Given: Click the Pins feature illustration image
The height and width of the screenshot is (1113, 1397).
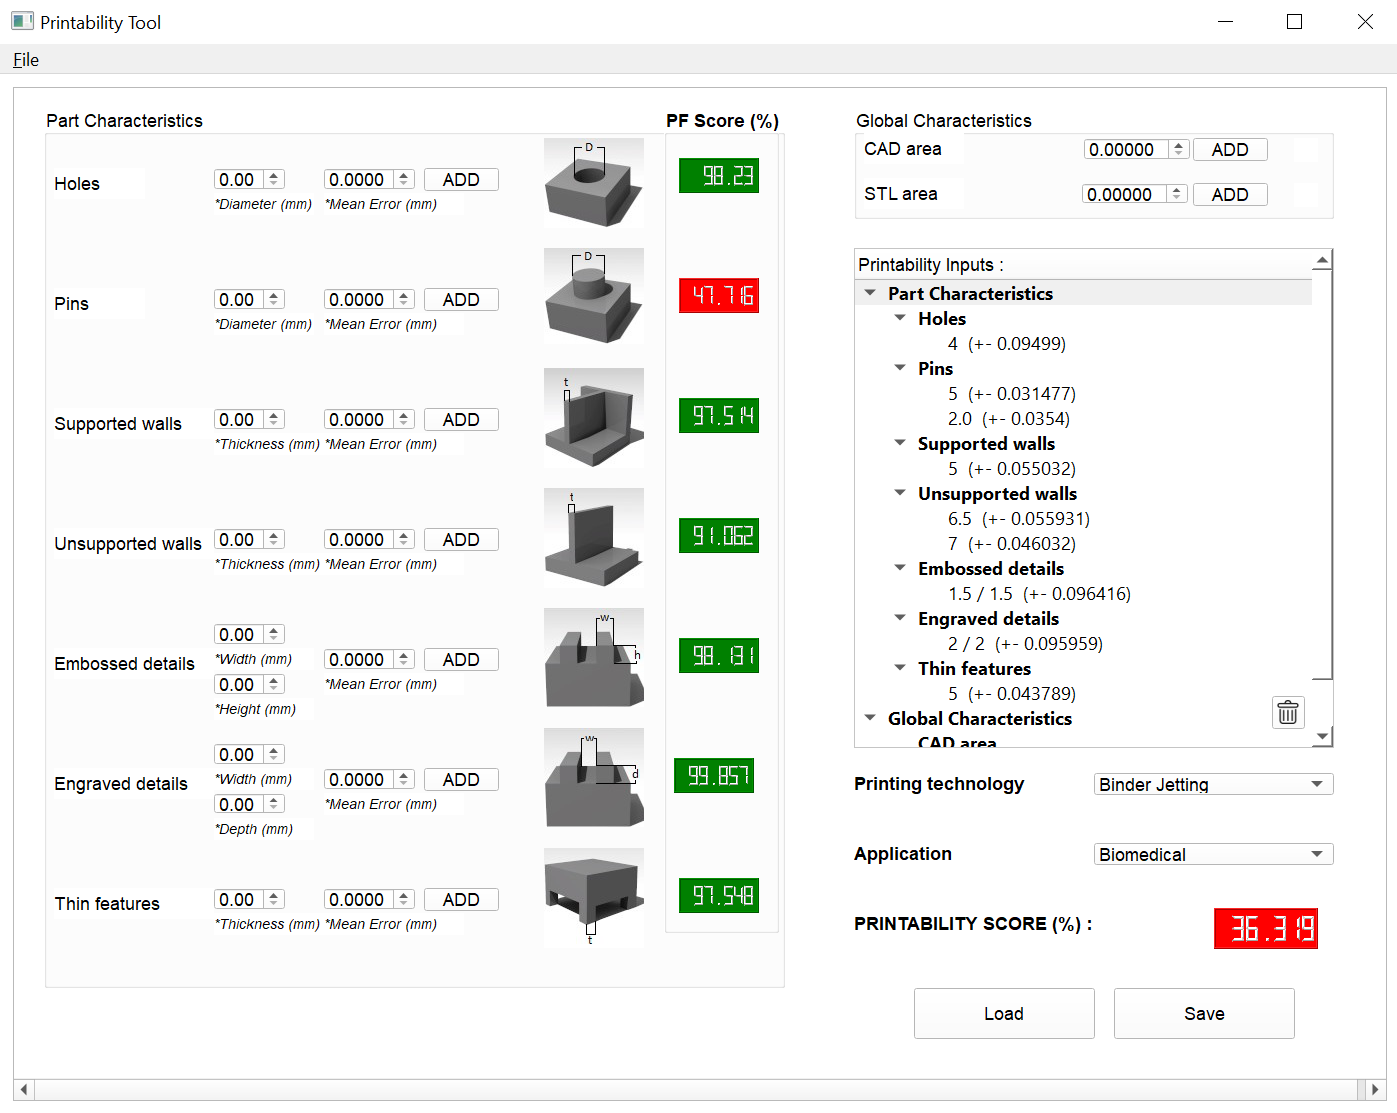Looking at the screenshot, I should pos(594,296).
